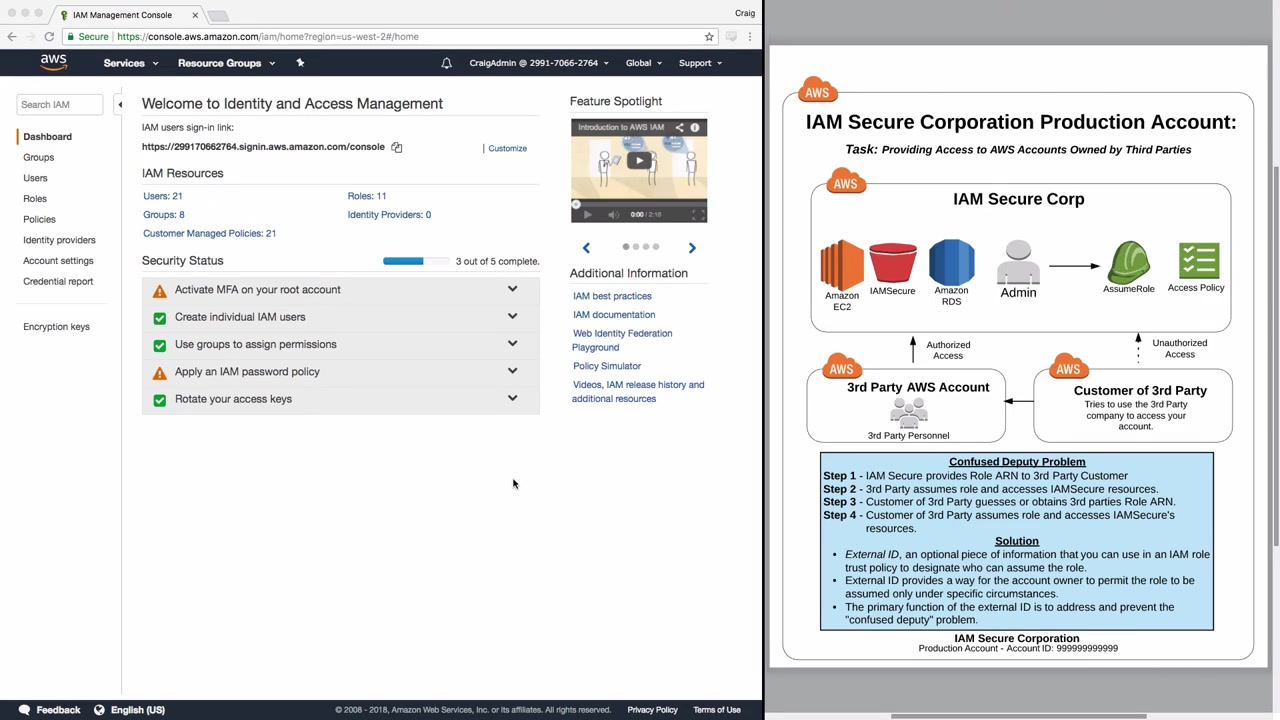This screenshot has width=1280, height=720.
Task: Open the notifications bell
Action: [x=447, y=63]
